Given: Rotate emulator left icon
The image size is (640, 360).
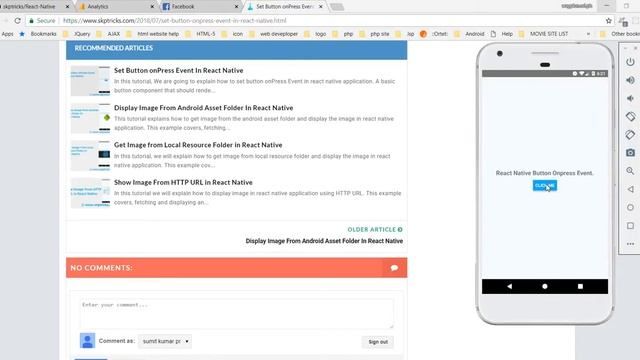Looking at the screenshot, I should click(x=630, y=116).
